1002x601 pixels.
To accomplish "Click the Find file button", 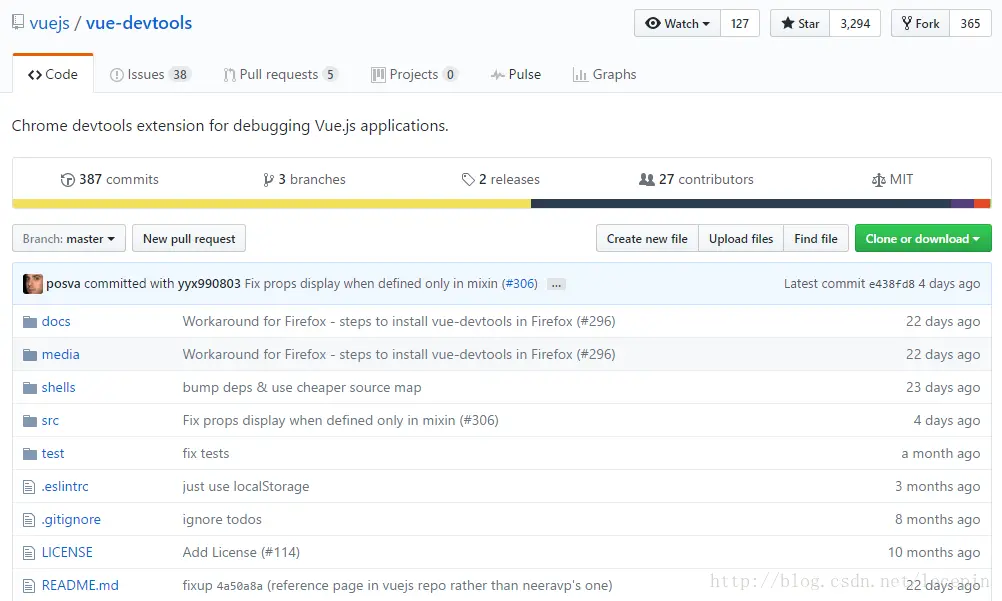I will pyautogui.click(x=816, y=238).
